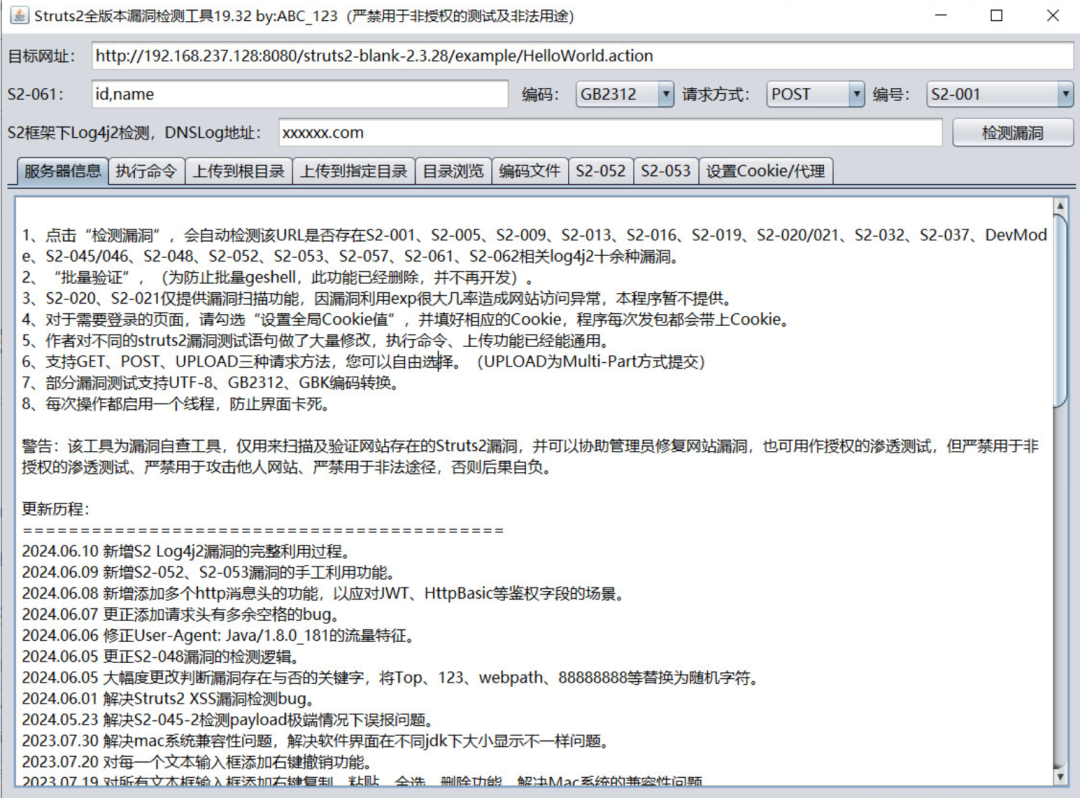Click the line 2024.06.05 更正S2-048漏洞

tap(160, 657)
